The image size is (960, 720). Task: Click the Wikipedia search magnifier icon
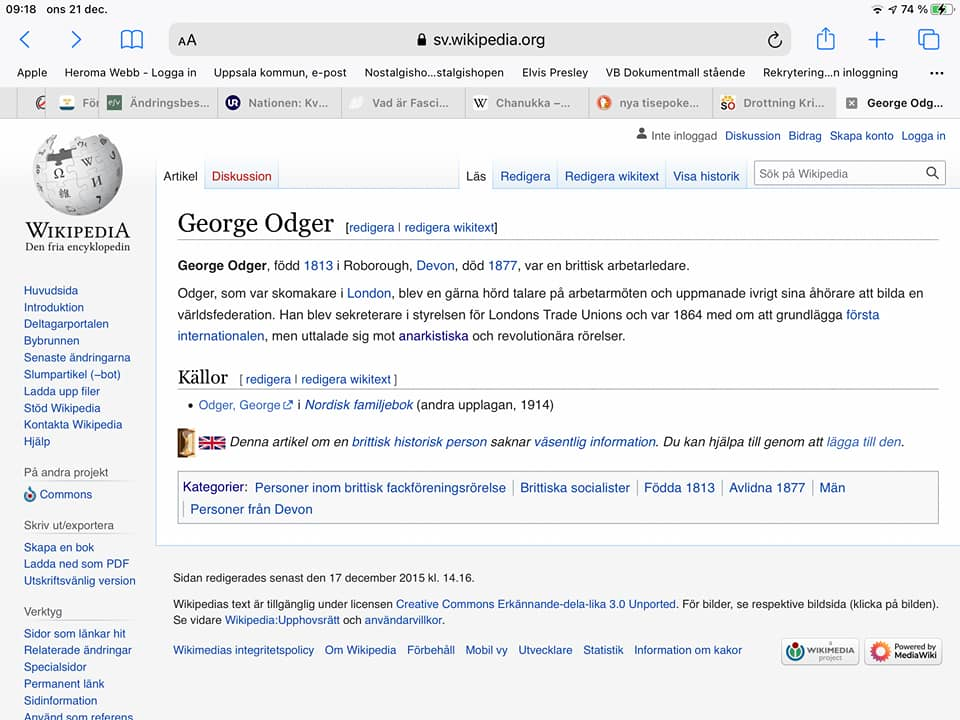point(932,174)
